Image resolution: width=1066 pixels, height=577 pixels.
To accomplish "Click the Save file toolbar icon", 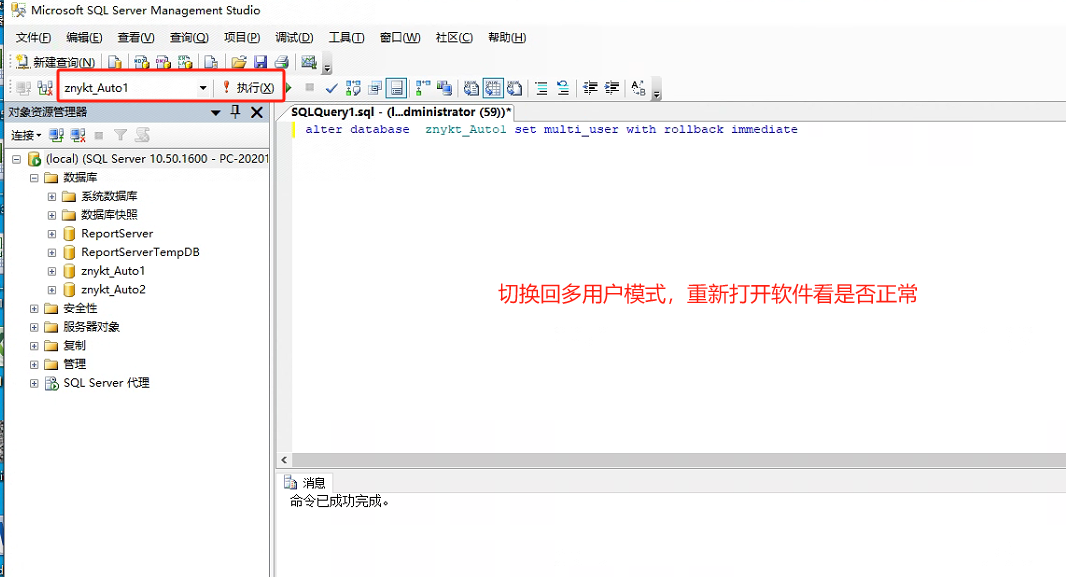I will [260, 63].
